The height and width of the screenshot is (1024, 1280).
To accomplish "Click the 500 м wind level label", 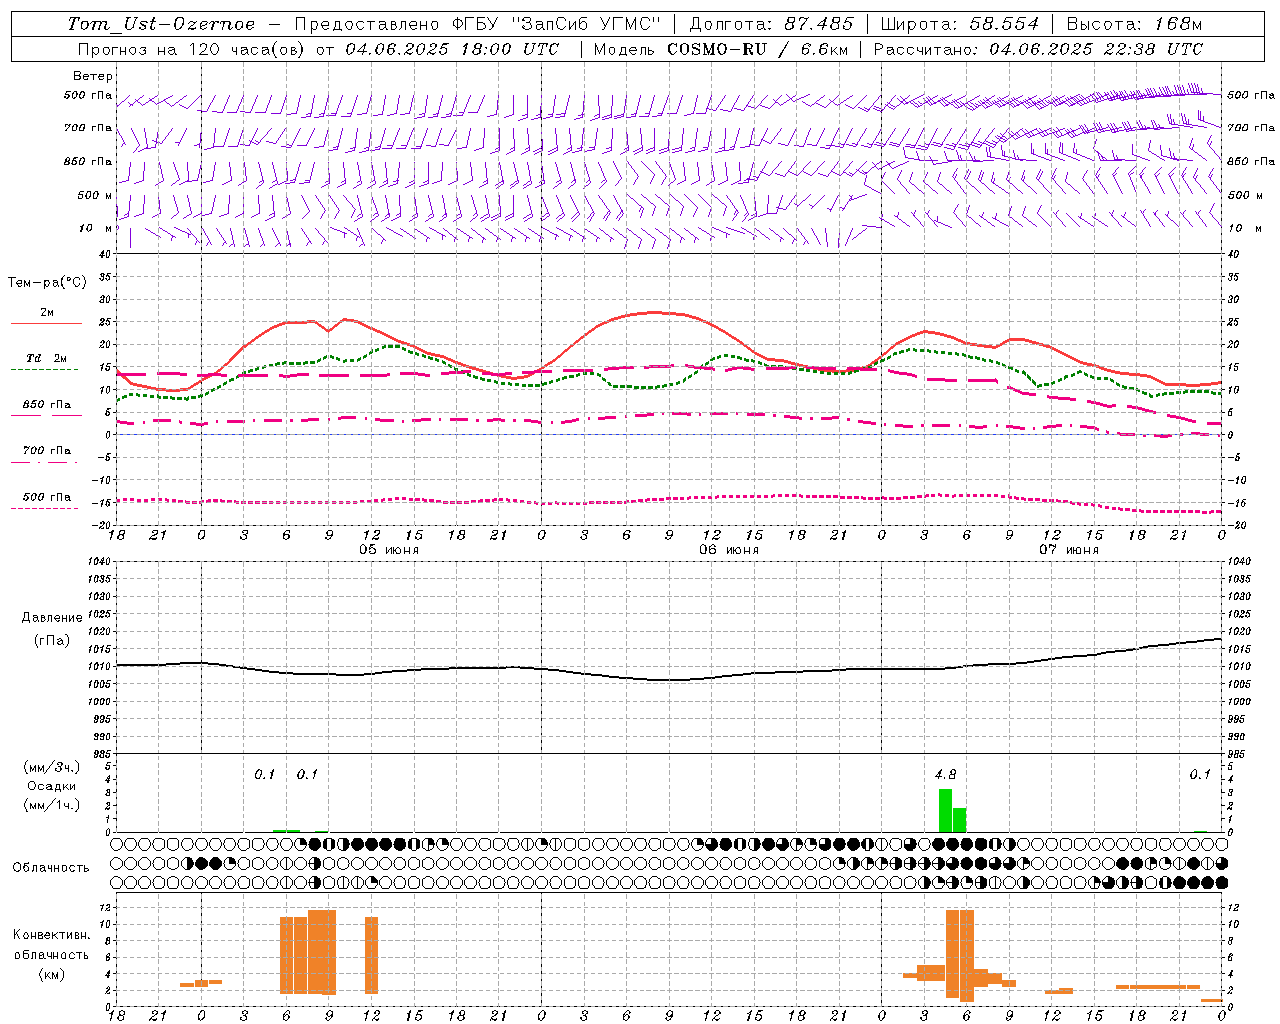I will point(94,195).
